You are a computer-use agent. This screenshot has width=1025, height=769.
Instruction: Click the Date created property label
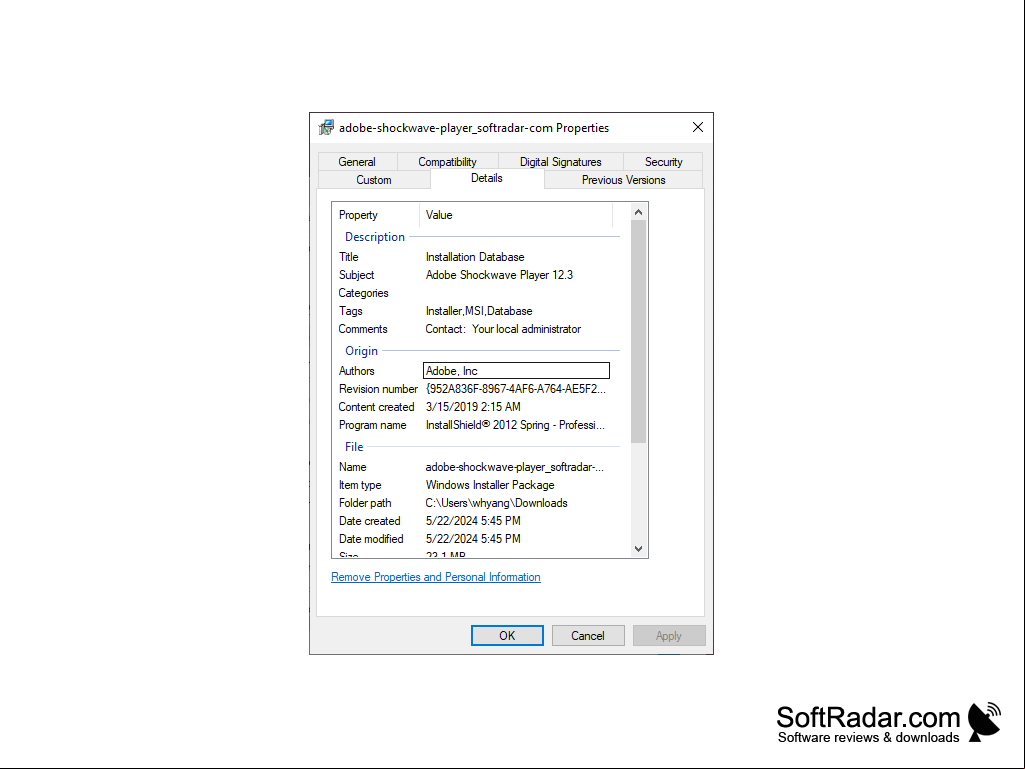[x=369, y=521]
